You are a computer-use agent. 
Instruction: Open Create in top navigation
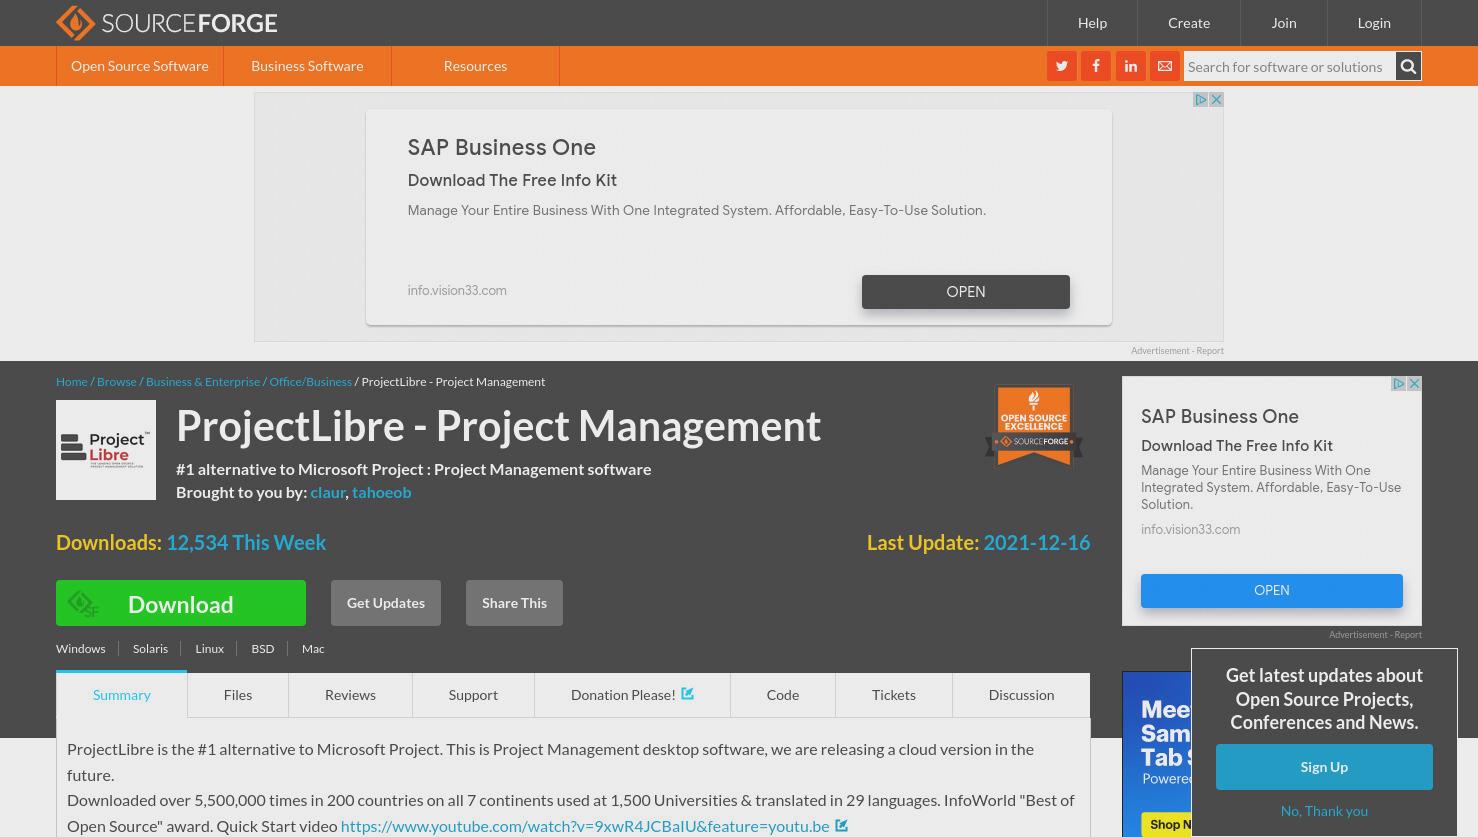click(x=1189, y=22)
